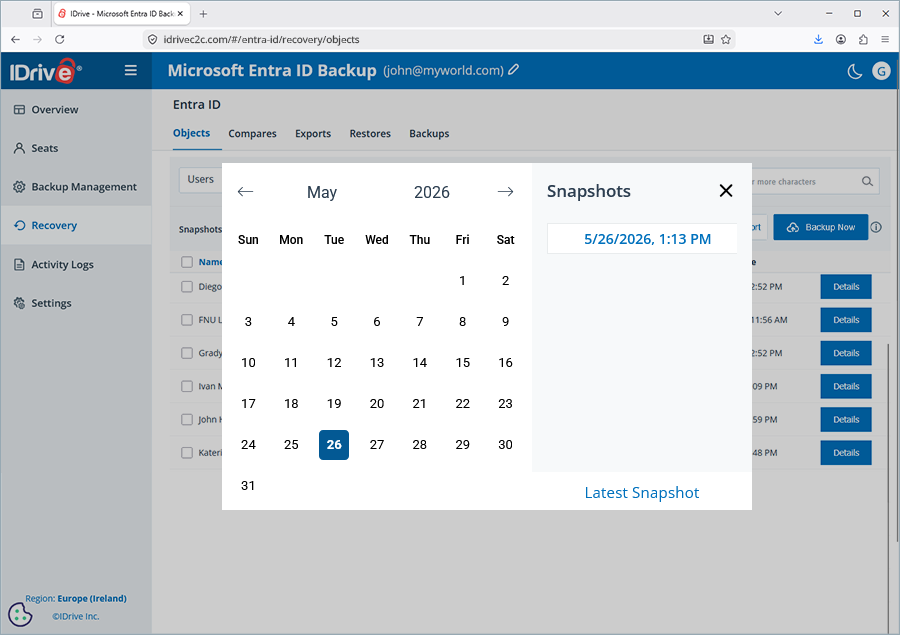Select May 20 in the calendar
This screenshot has width=900, height=635.
377,404
